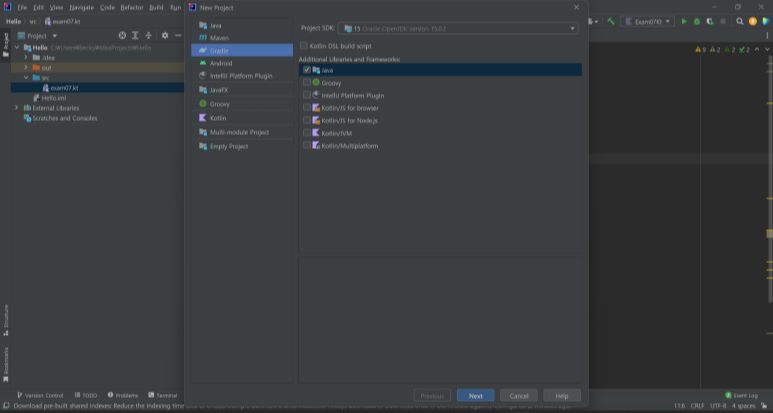Open the Terminal tool window tab

click(163, 395)
